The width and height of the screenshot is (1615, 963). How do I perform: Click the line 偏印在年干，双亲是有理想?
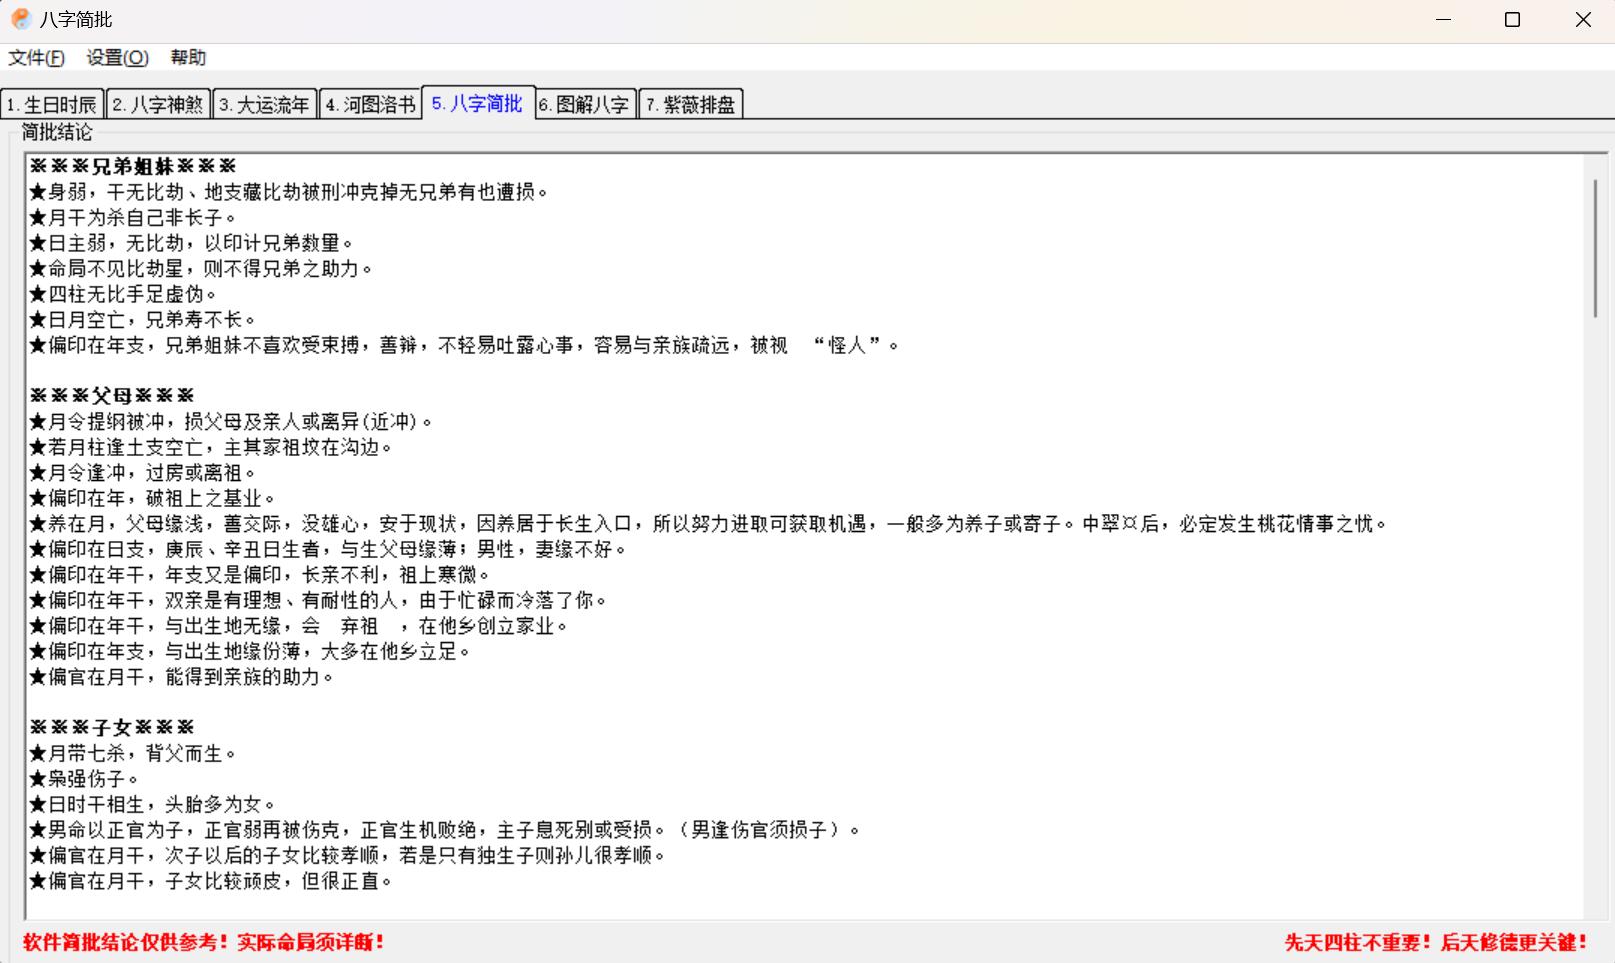318,600
